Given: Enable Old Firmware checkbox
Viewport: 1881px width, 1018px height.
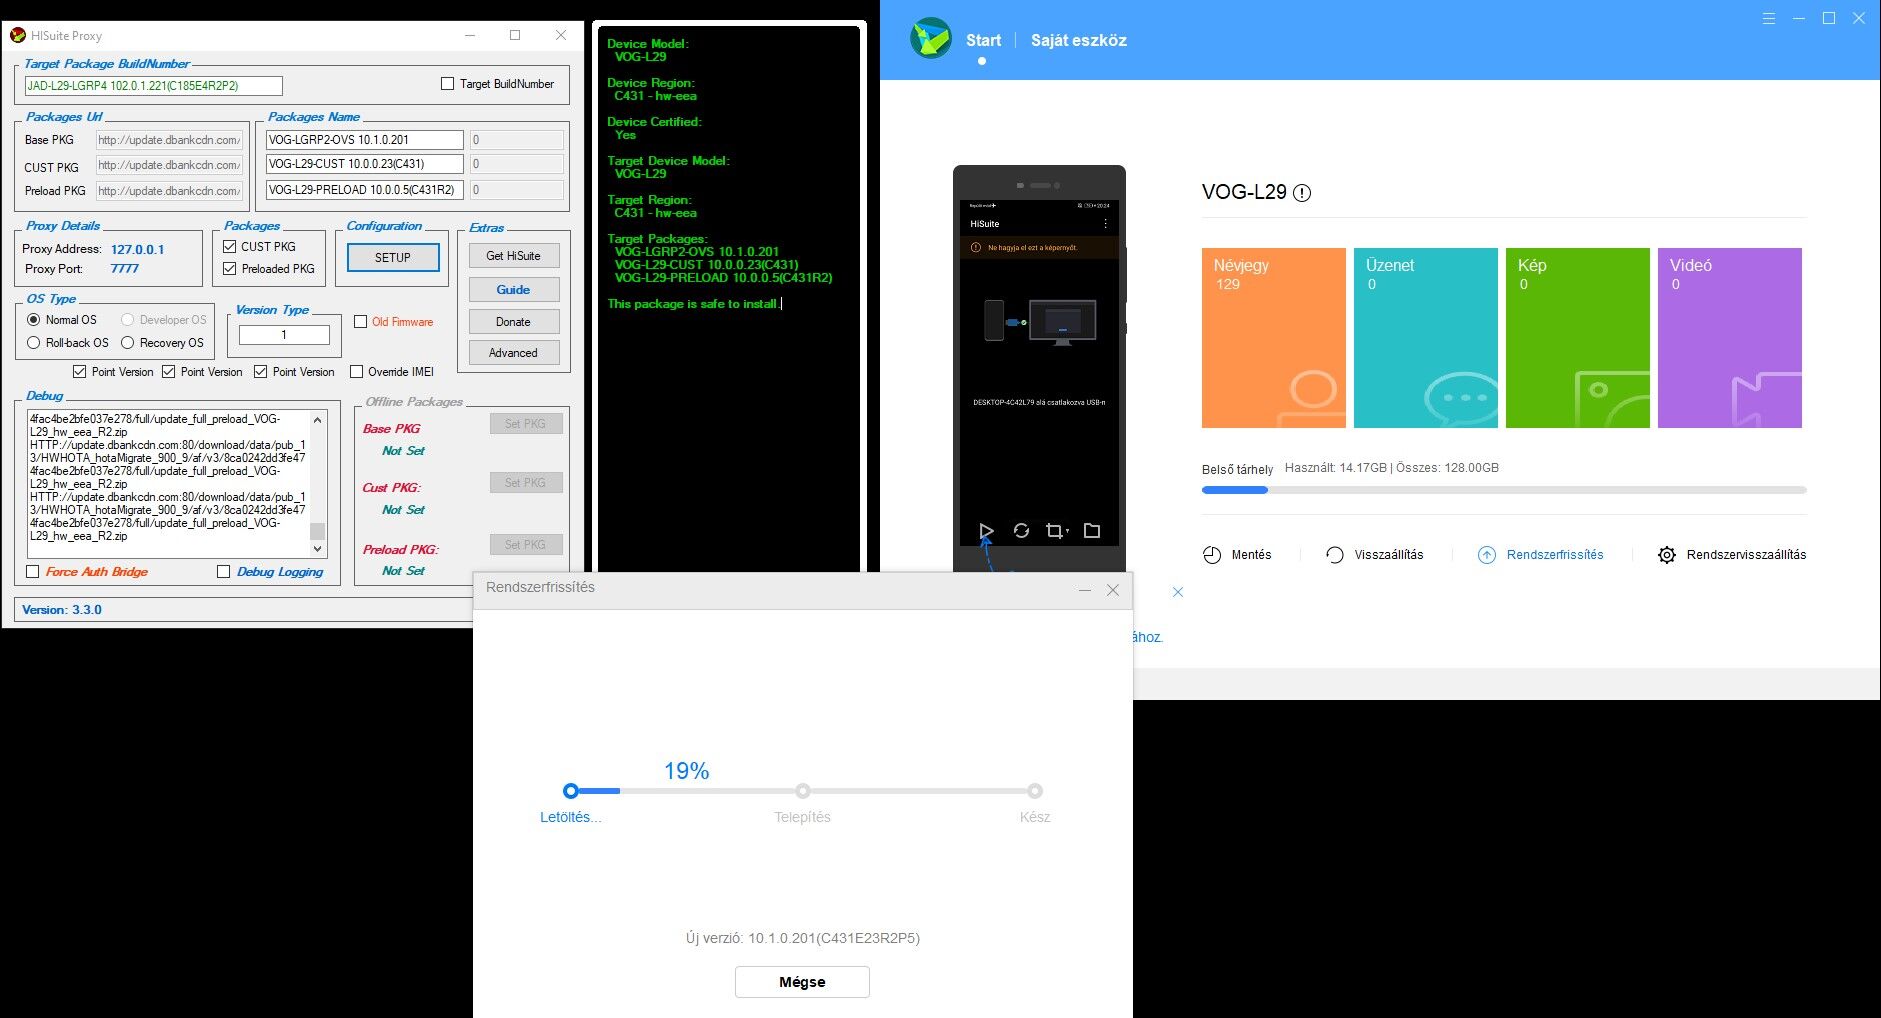Looking at the screenshot, I should pyautogui.click(x=361, y=322).
